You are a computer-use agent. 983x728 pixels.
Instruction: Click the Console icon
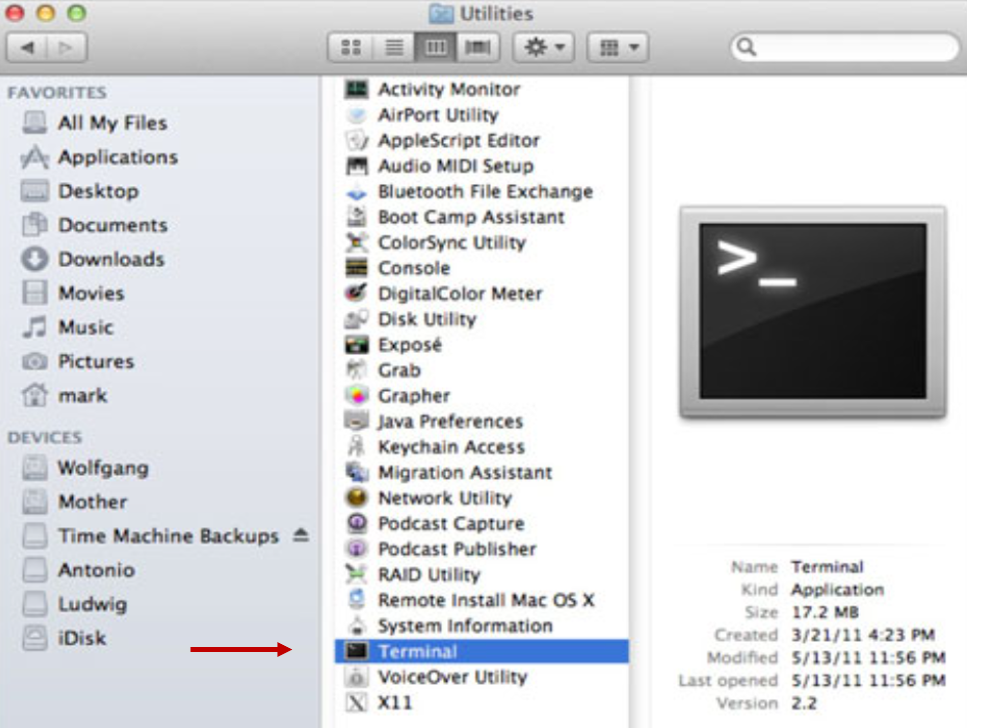click(x=357, y=268)
